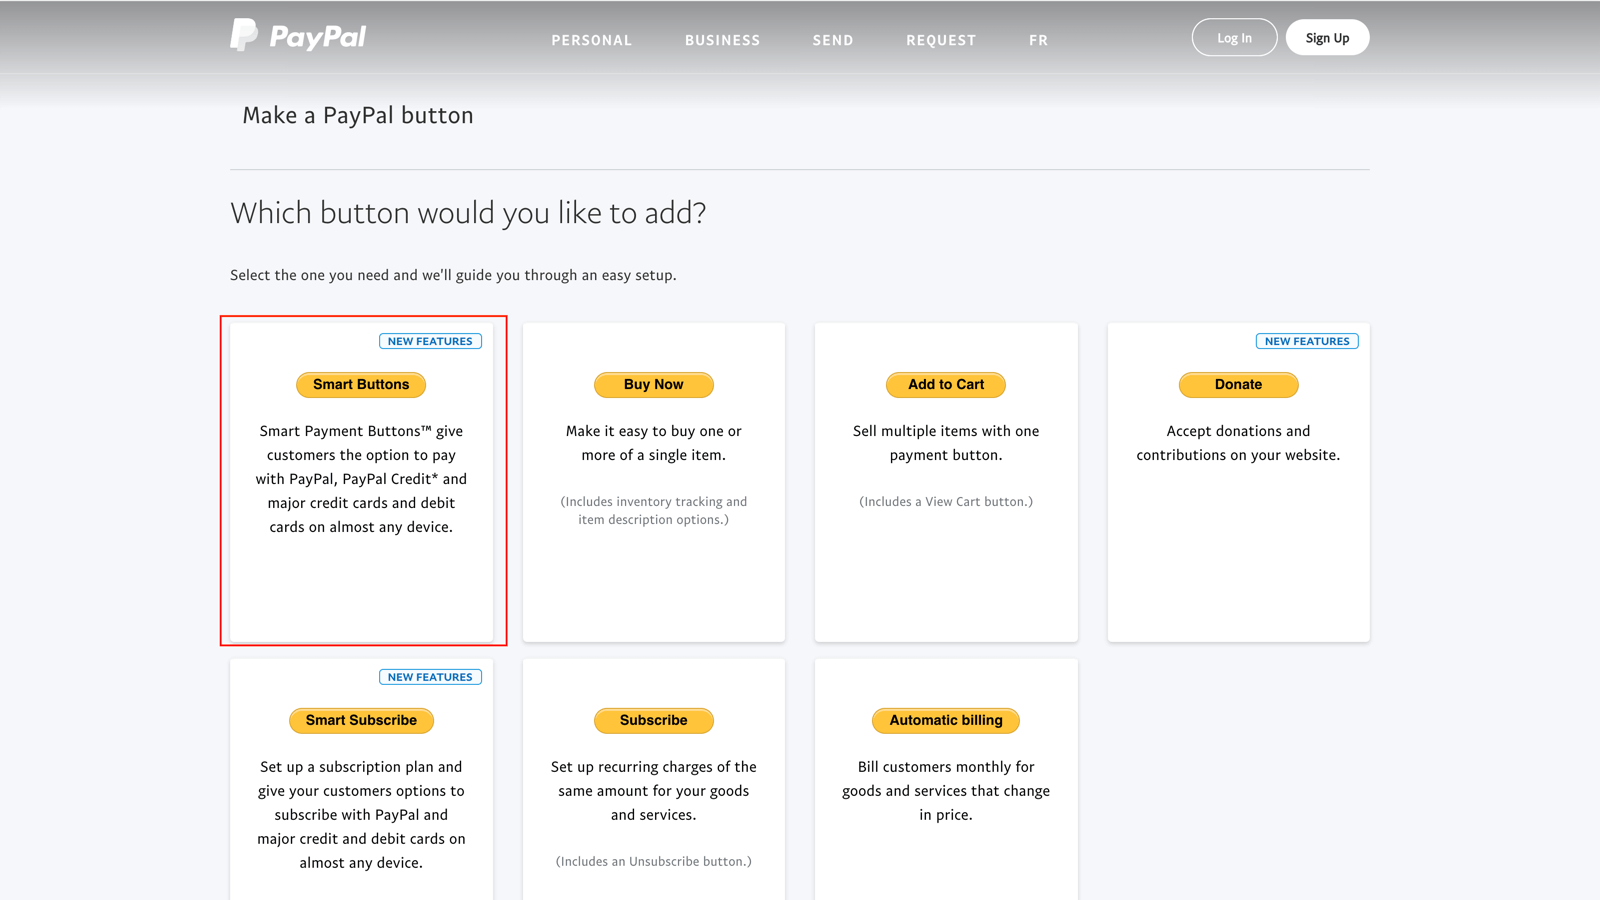Screen dimensions: 1600x900
Task: Open the REQUEST menu item
Action: [940, 40]
